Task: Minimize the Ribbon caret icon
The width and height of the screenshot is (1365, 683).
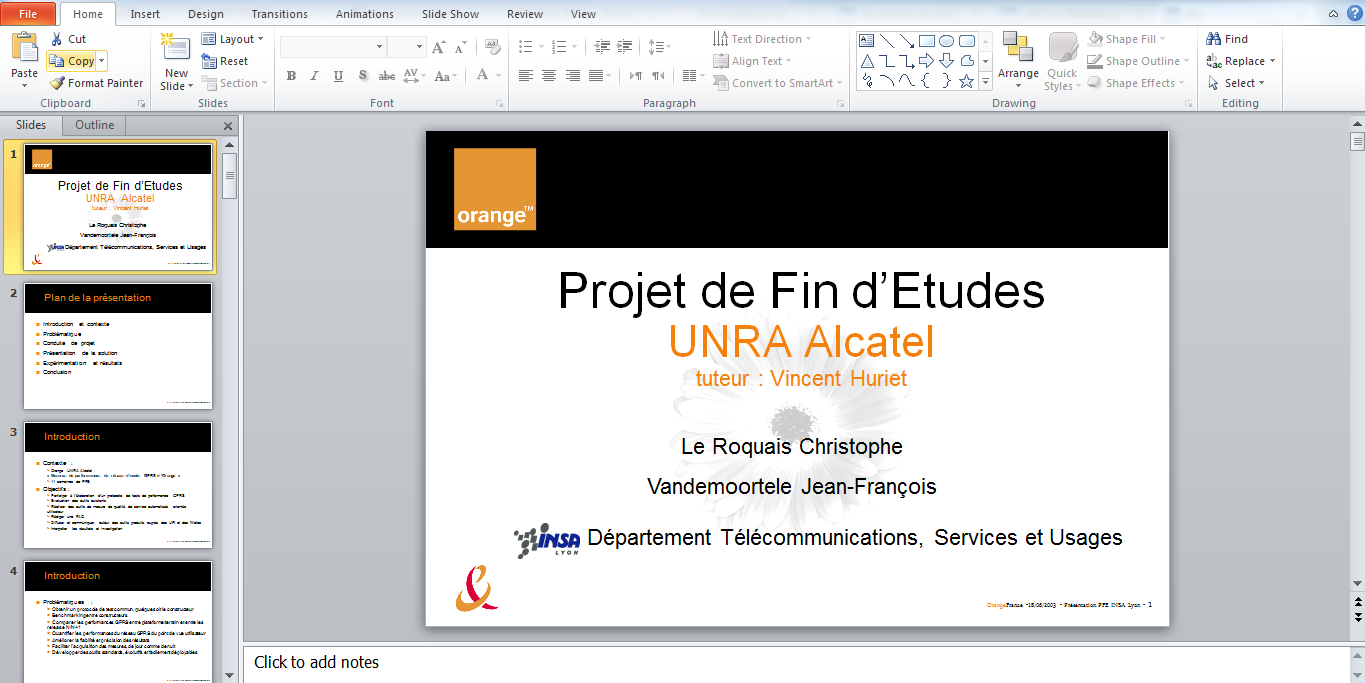Action: point(1333,13)
